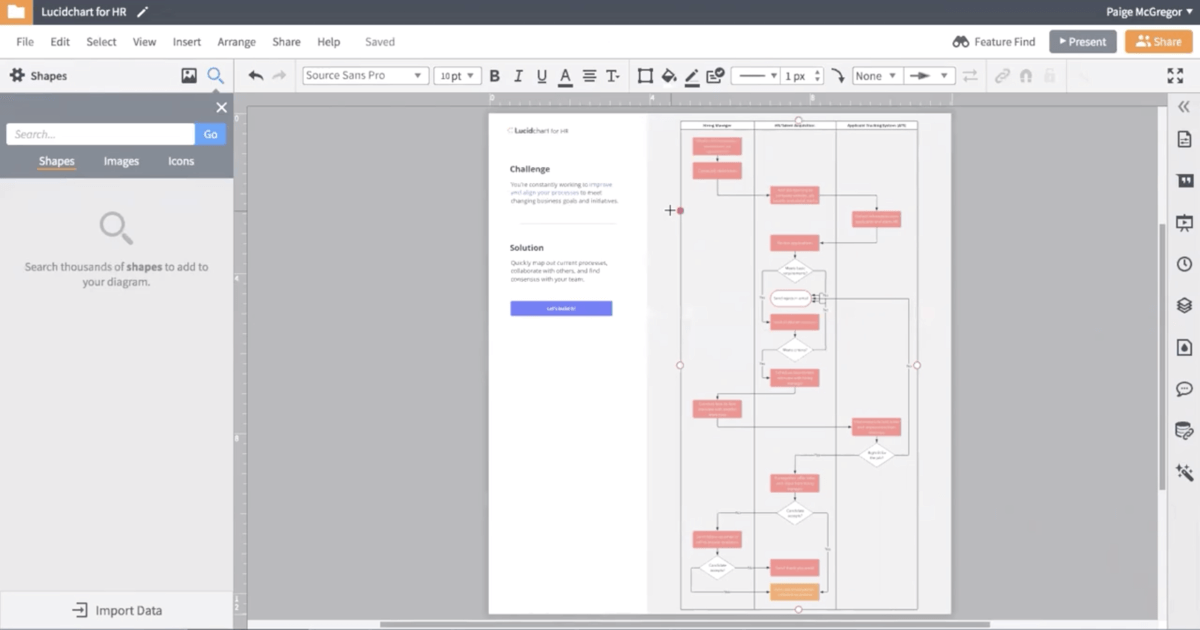Click the Let's build it button
This screenshot has width=1200, height=630.
[561, 308]
